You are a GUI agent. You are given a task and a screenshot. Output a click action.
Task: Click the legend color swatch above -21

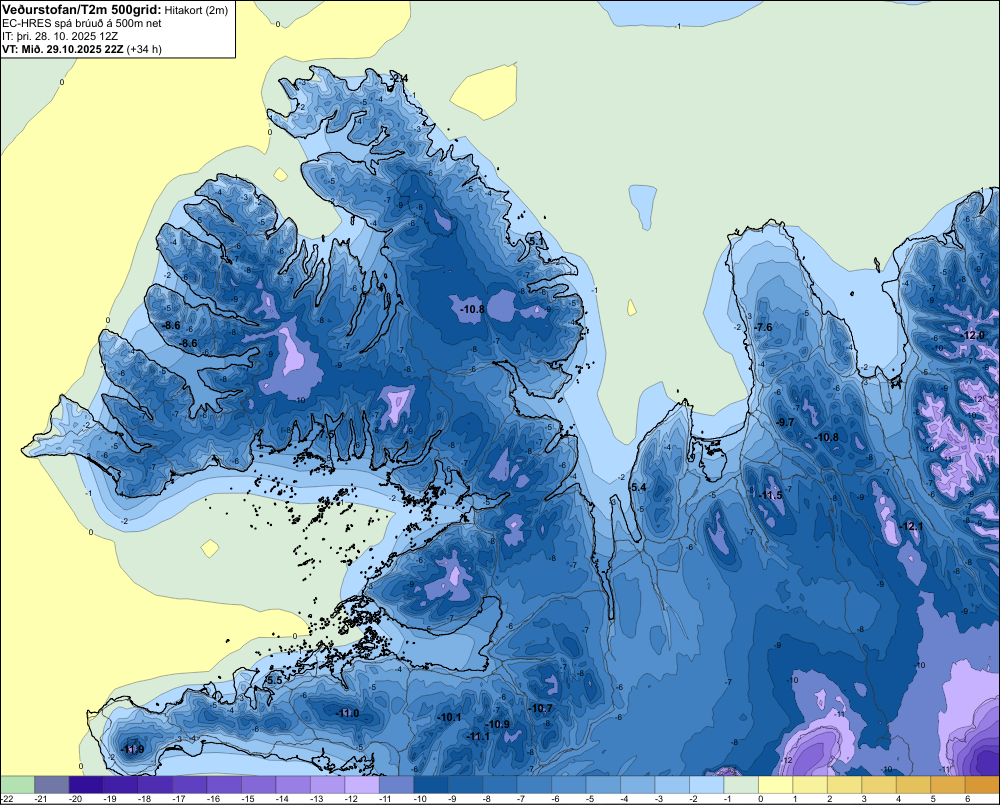tap(52, 784)
